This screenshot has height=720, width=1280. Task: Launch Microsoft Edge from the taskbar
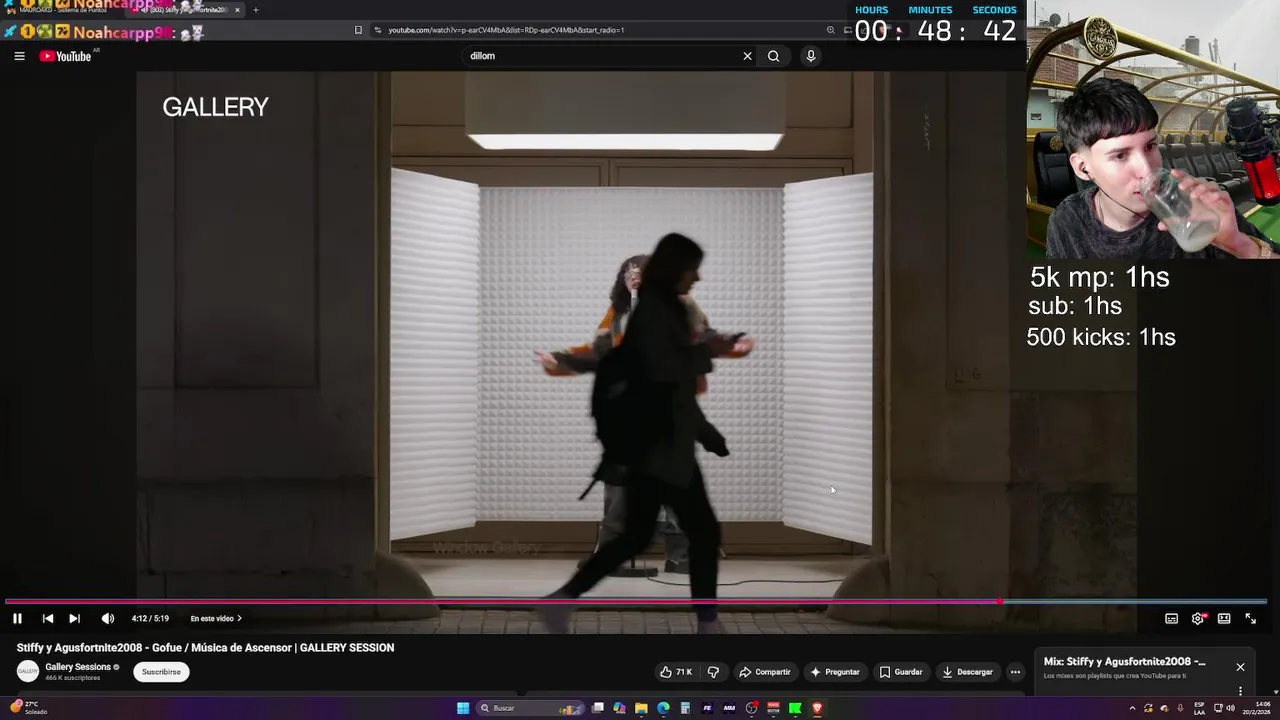pos(663,708)
